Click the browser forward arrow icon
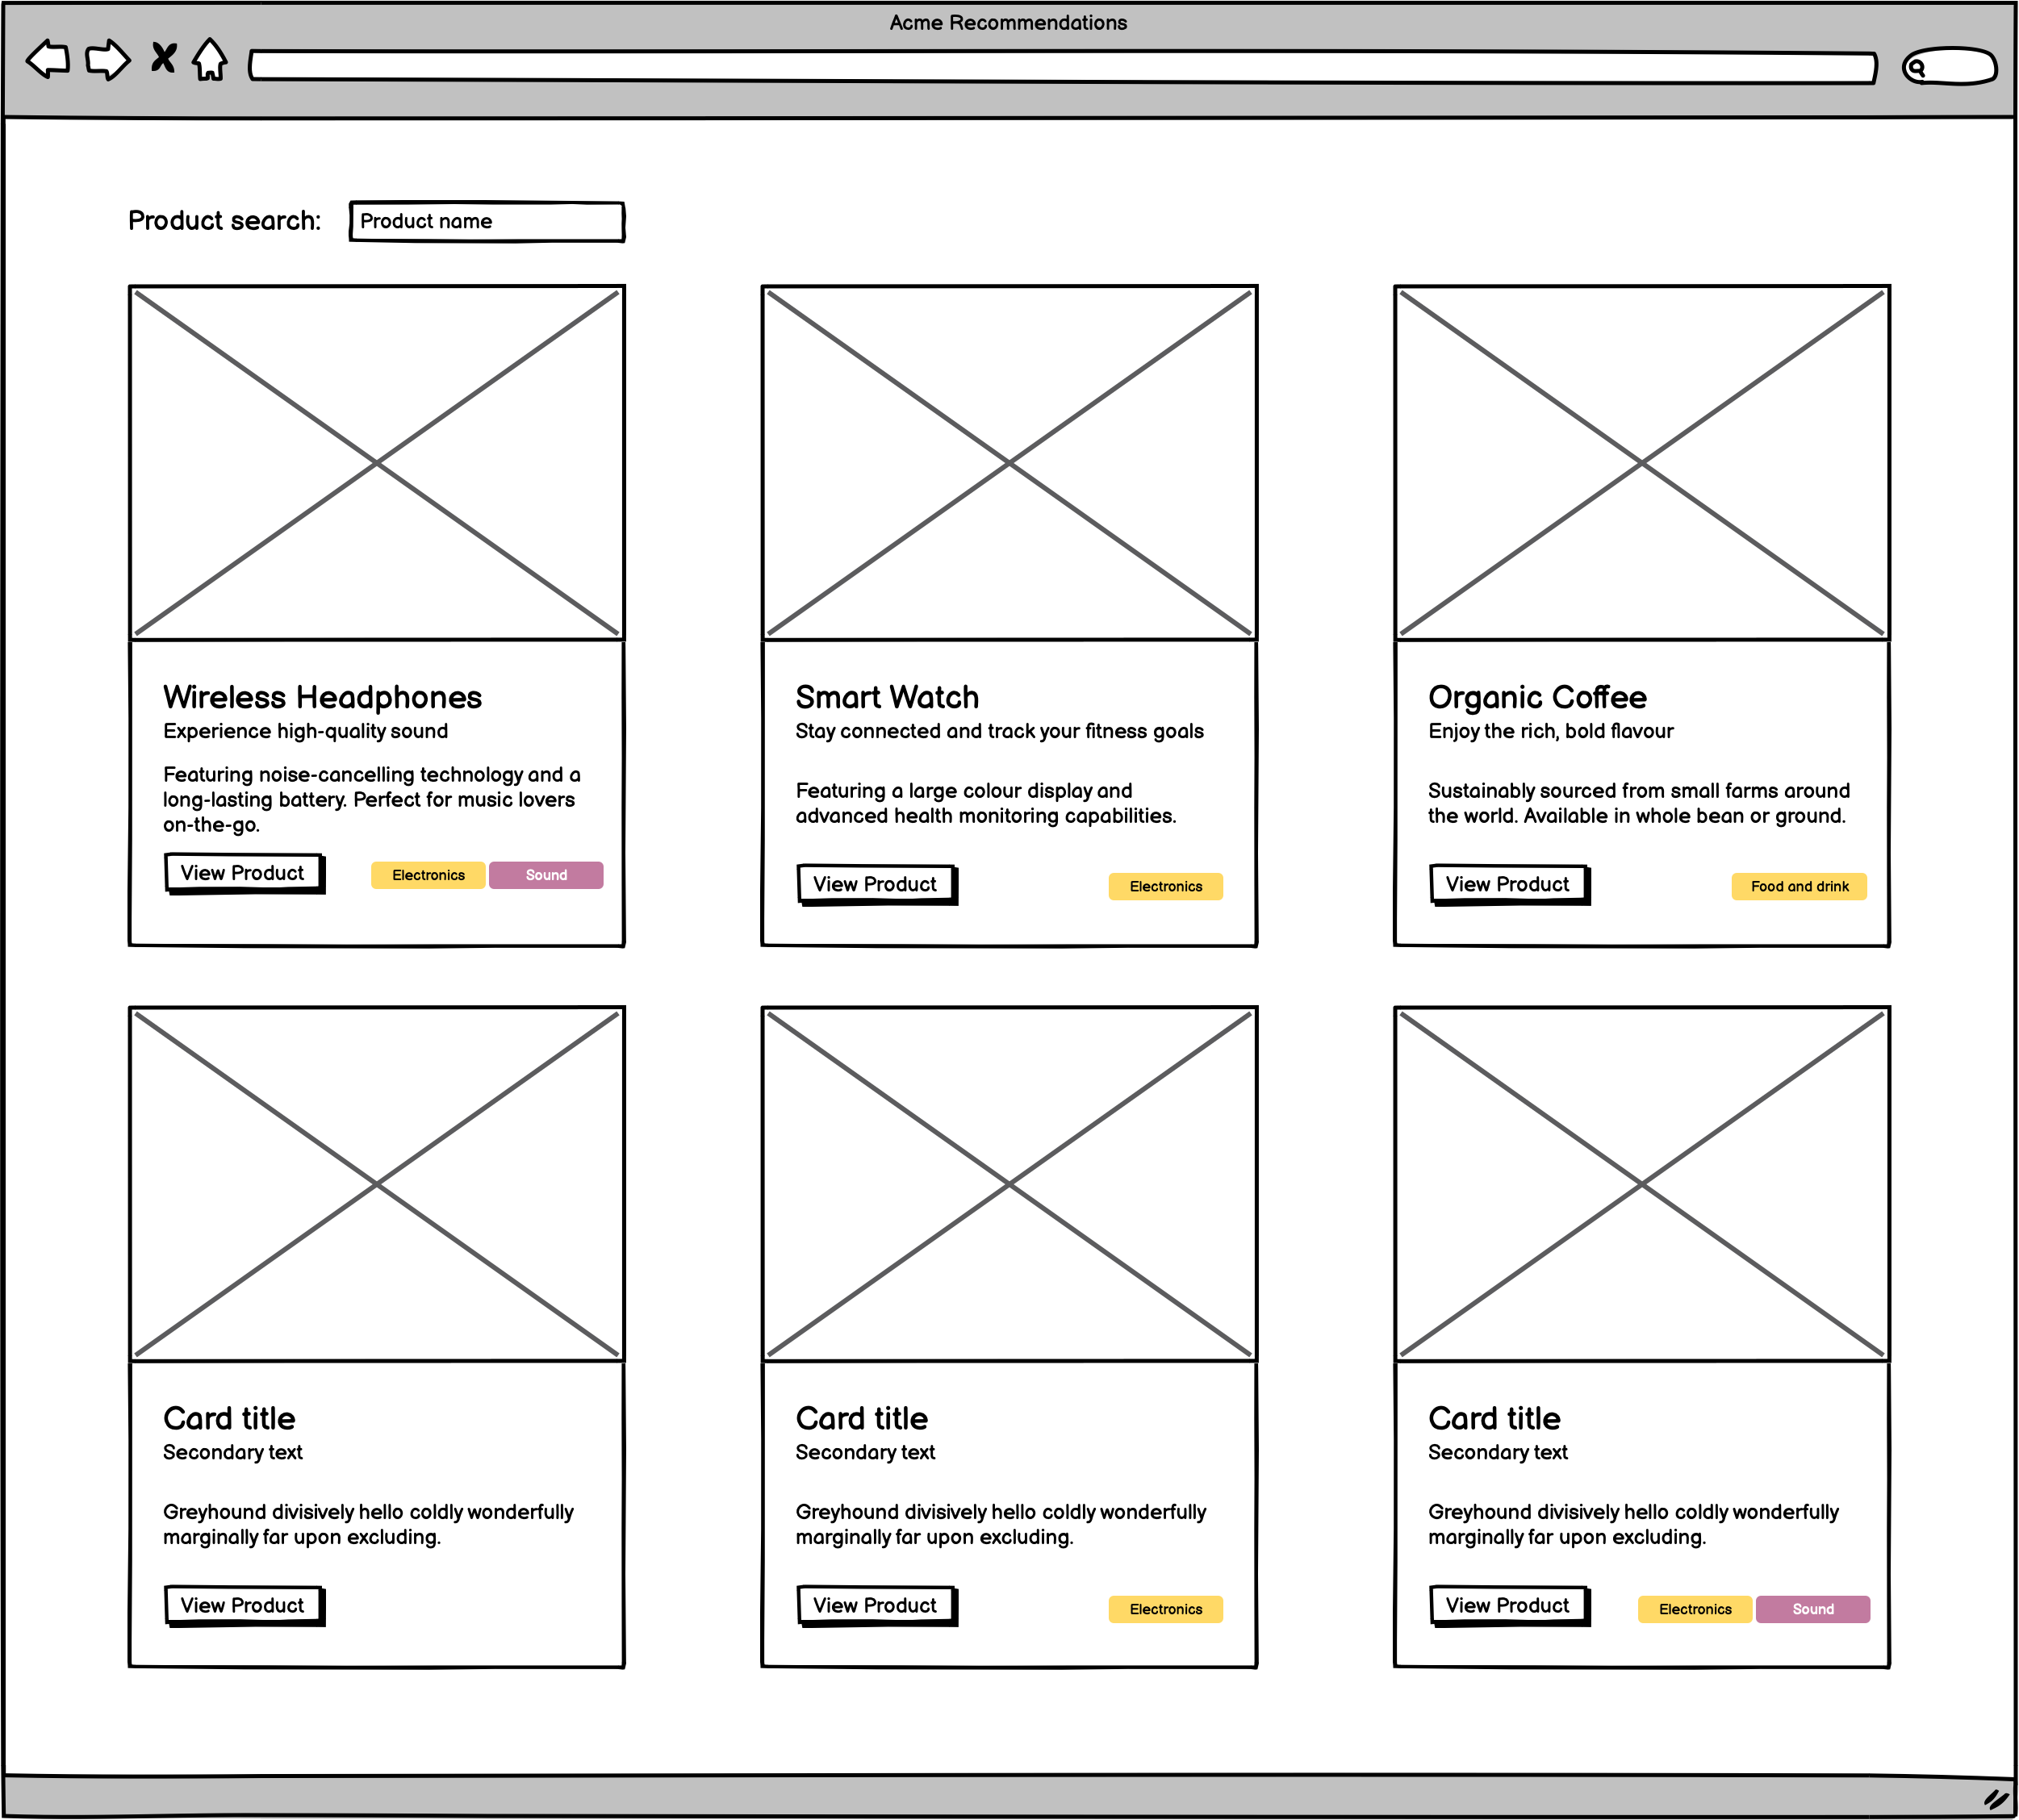 click(x=107, y=59)
